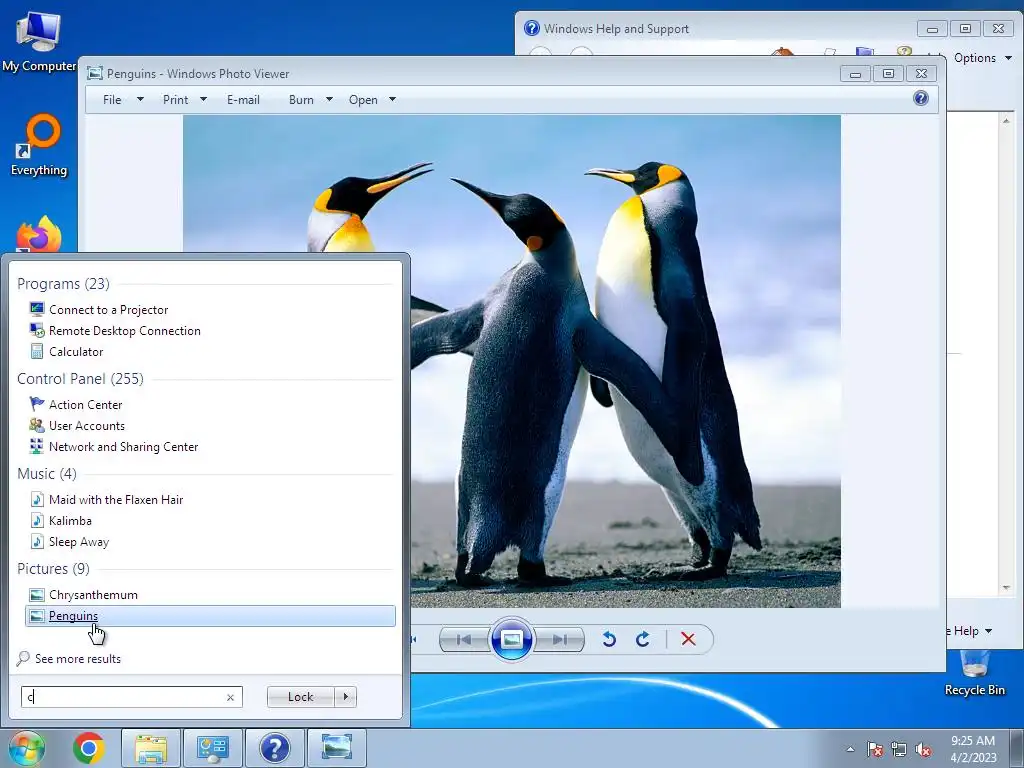This screenshot has width=1024, height=768.
Task: Click the network tray icon
Action: click(899, 750)
